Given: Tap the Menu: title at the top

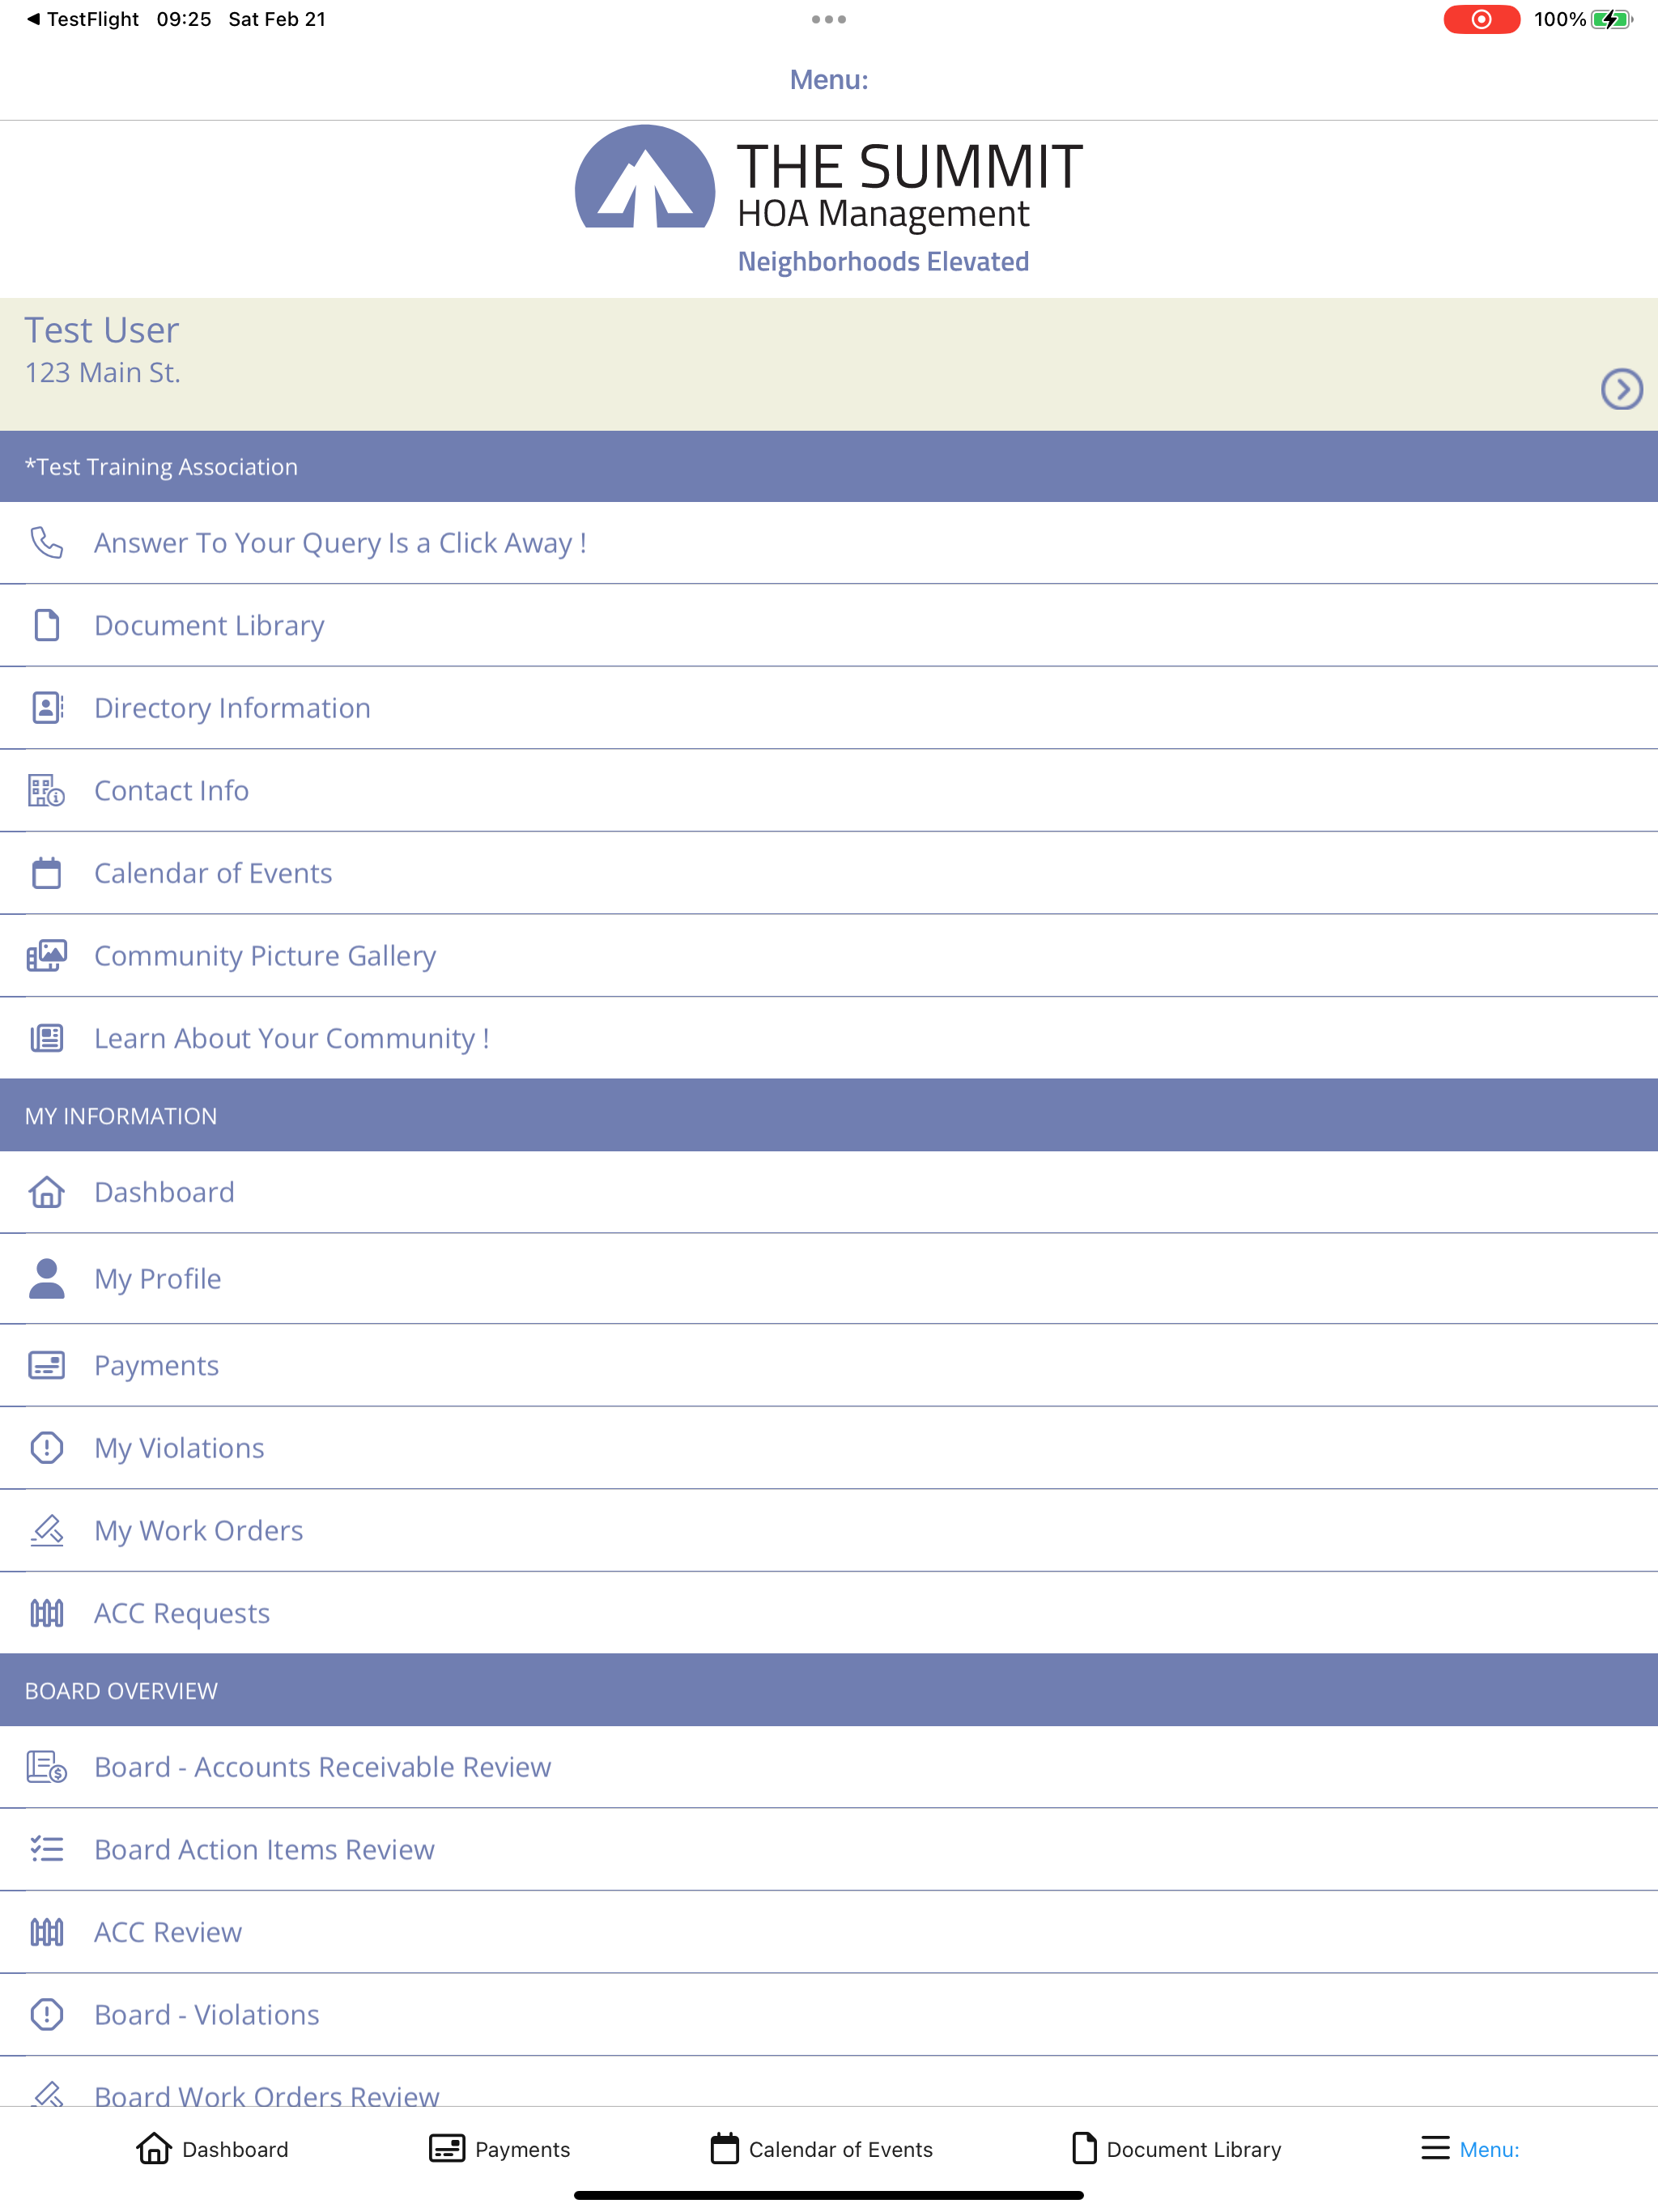Looking at the screenshot, I should point(829,80).
